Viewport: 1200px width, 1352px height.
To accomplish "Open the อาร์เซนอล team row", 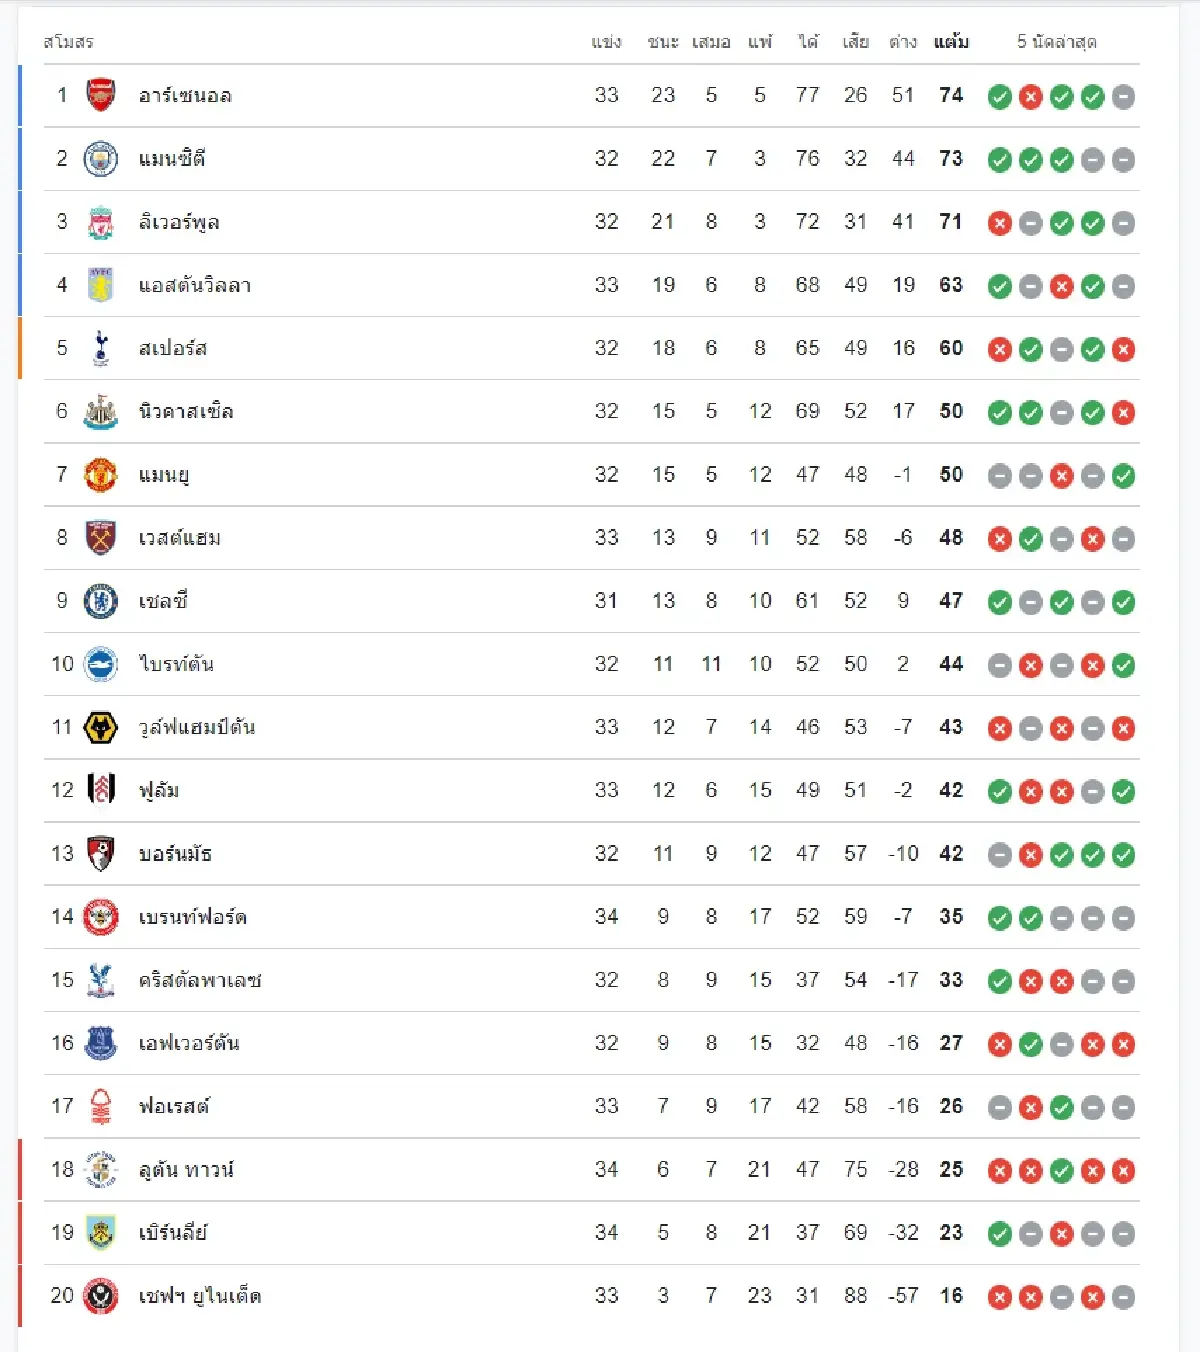I will click(x=591, y=96).
